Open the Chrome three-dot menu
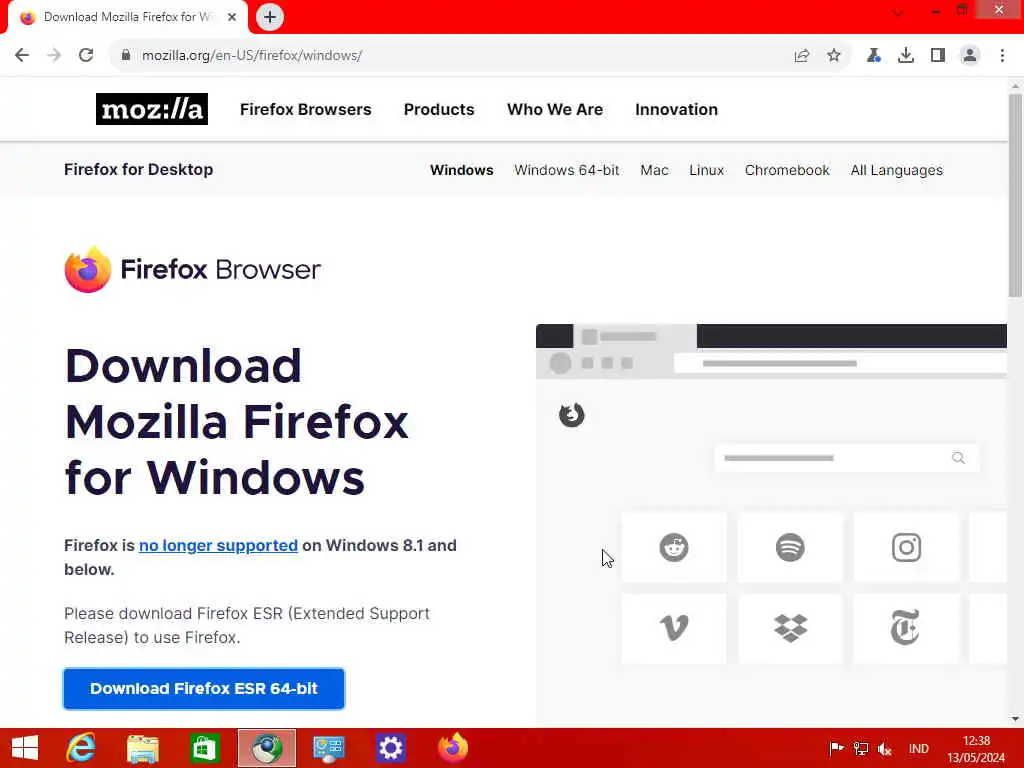This screenshot has width=1024, height=768. pos(1002,56)
